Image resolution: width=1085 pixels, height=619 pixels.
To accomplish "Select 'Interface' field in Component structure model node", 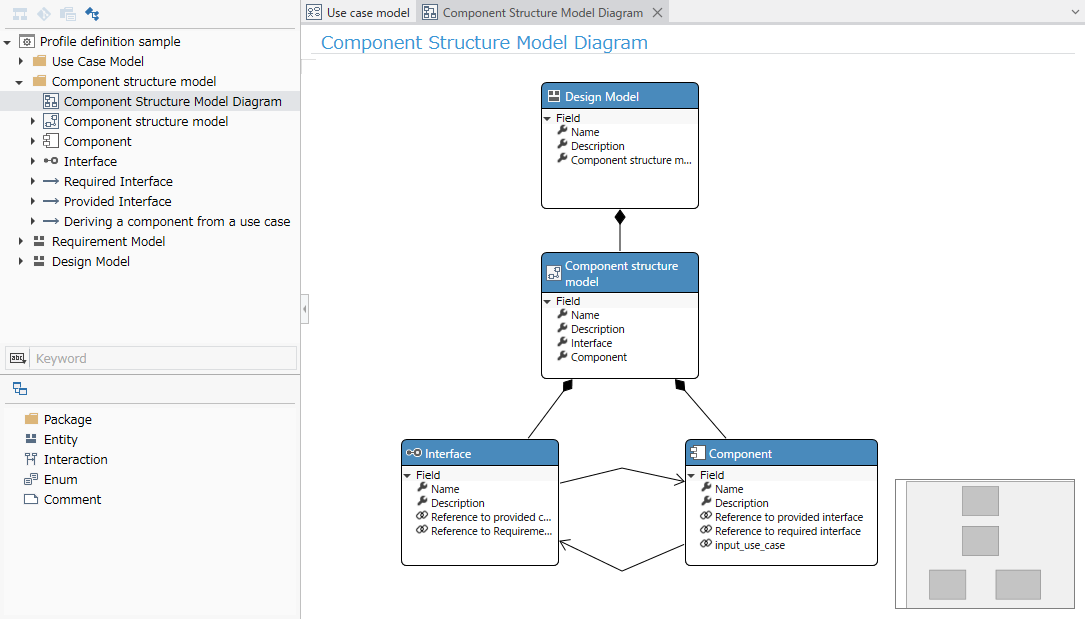I will pos(592,343).
